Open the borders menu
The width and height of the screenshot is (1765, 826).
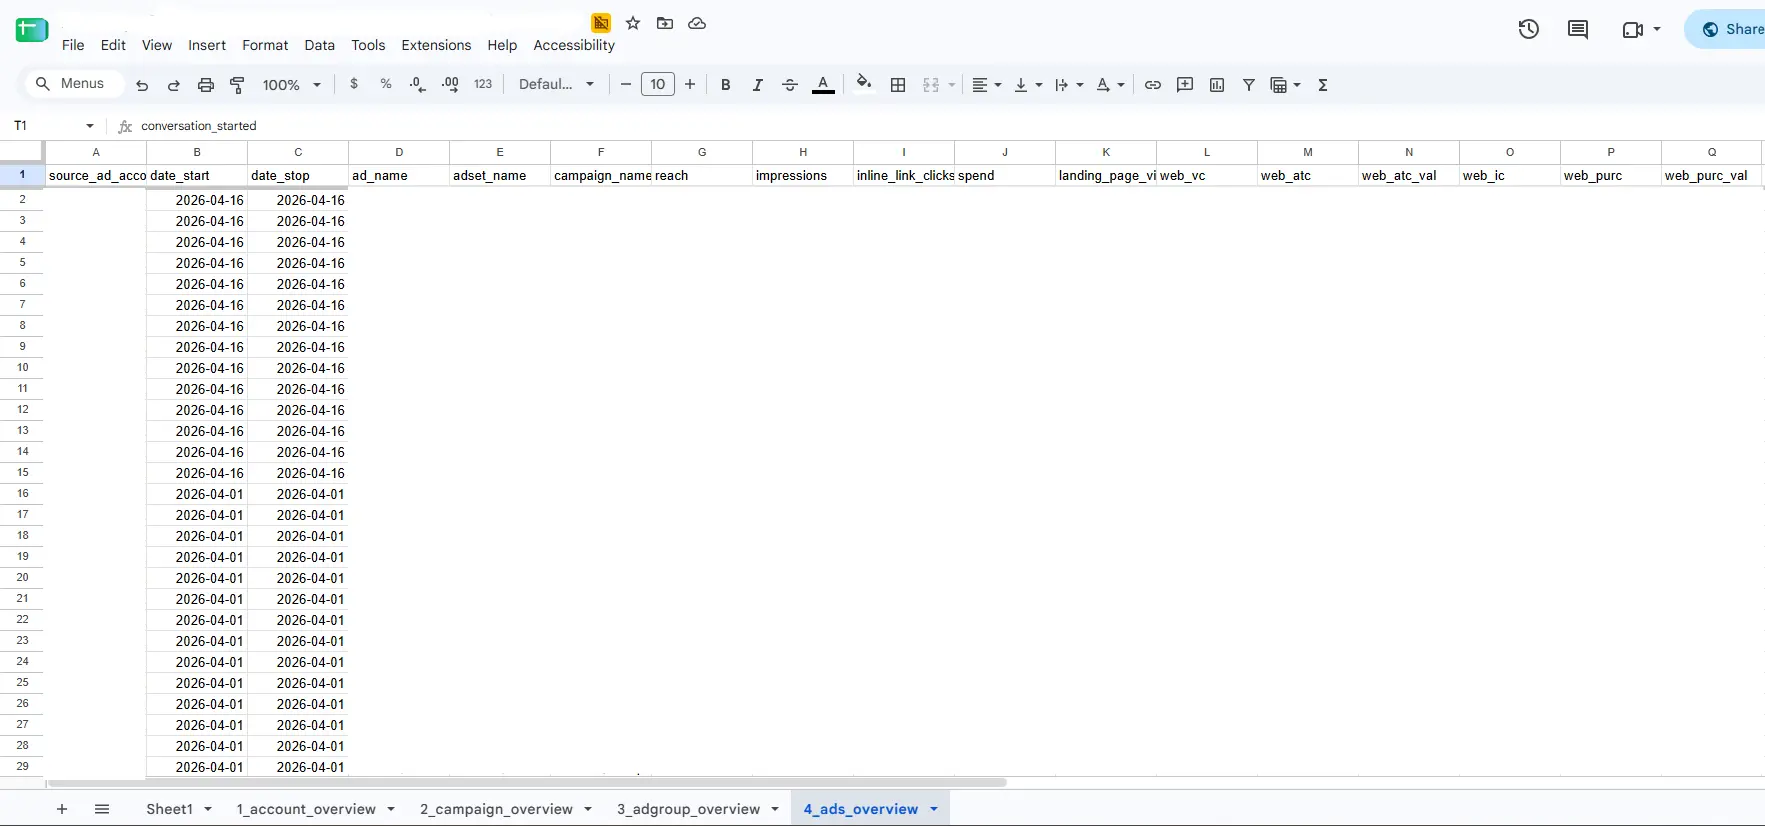[x=898, y=85]
